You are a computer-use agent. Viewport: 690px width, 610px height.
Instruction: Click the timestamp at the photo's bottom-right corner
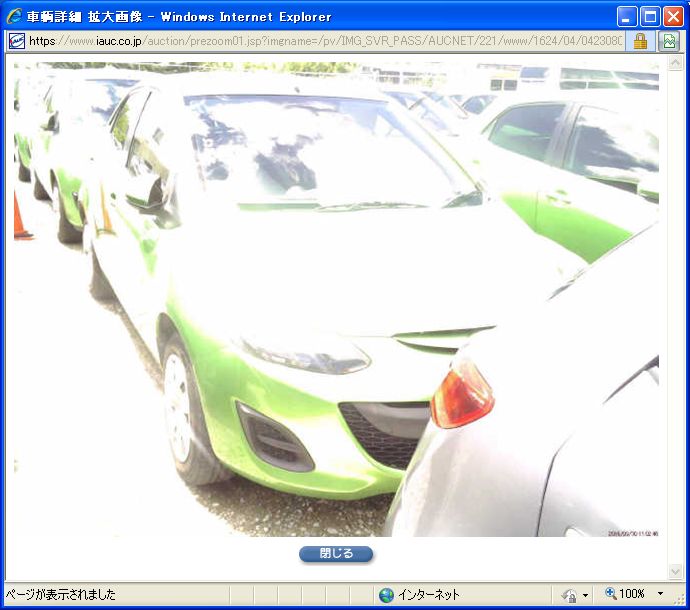pyautogui.click(x=632, y=533)
